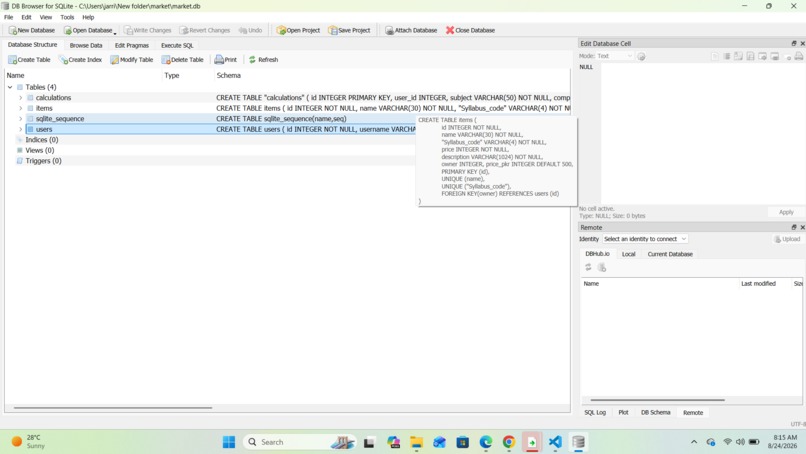Screen dimensions: 806x454
Task: Switch to the Local tab in Remote
Action: pos(629,254)
